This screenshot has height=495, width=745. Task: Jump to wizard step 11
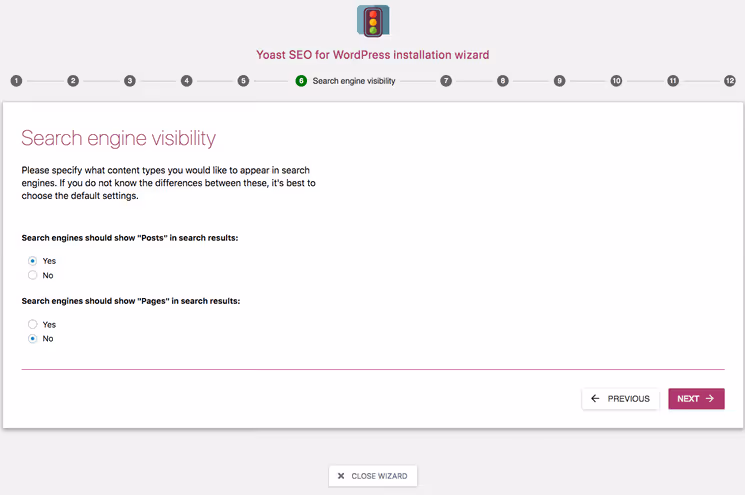[673, 81]
